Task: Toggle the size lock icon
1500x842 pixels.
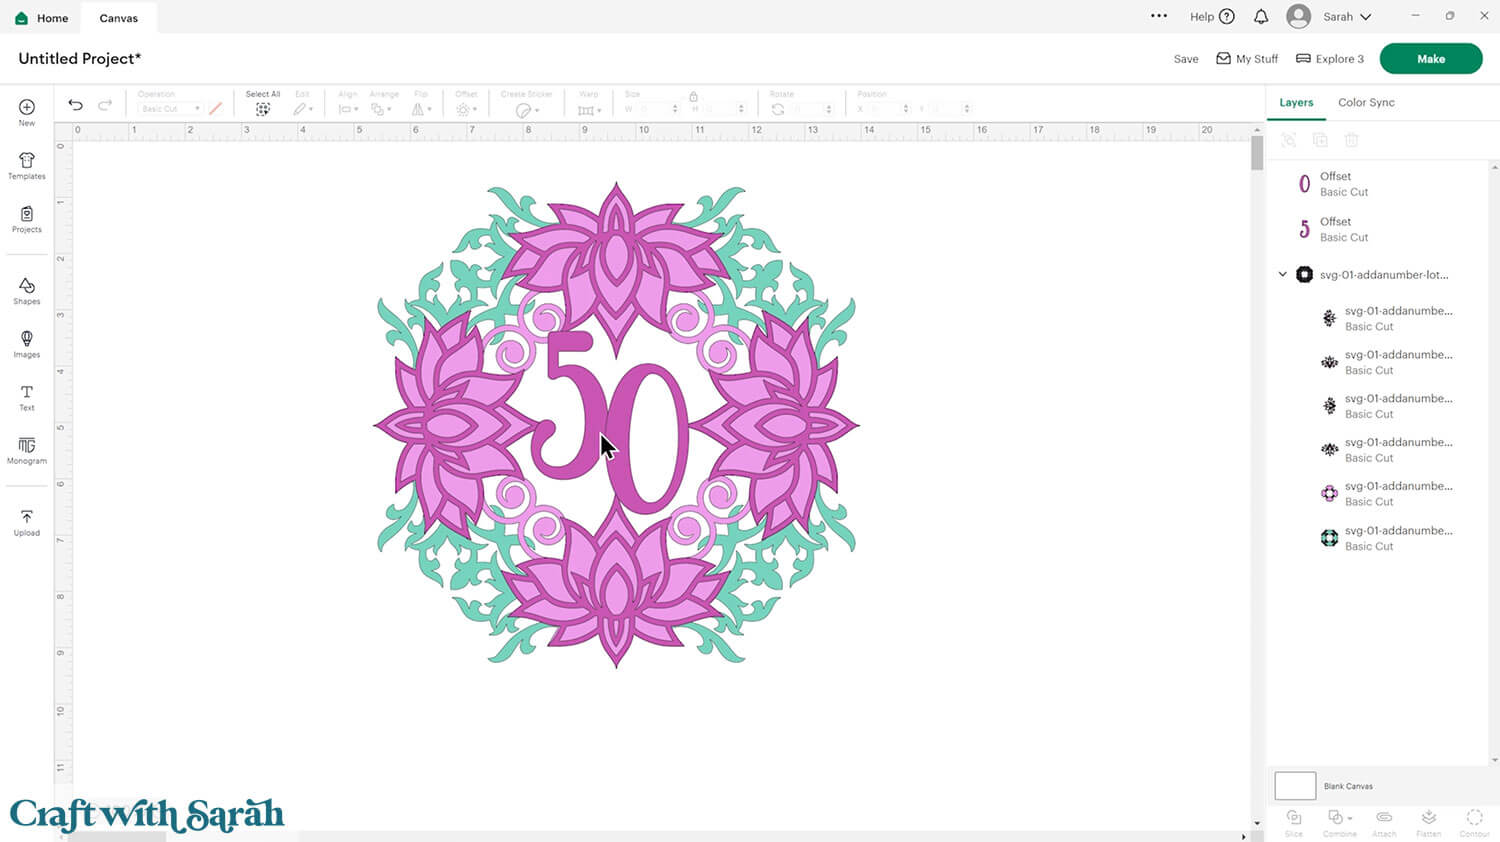Action: coord(693,96)
